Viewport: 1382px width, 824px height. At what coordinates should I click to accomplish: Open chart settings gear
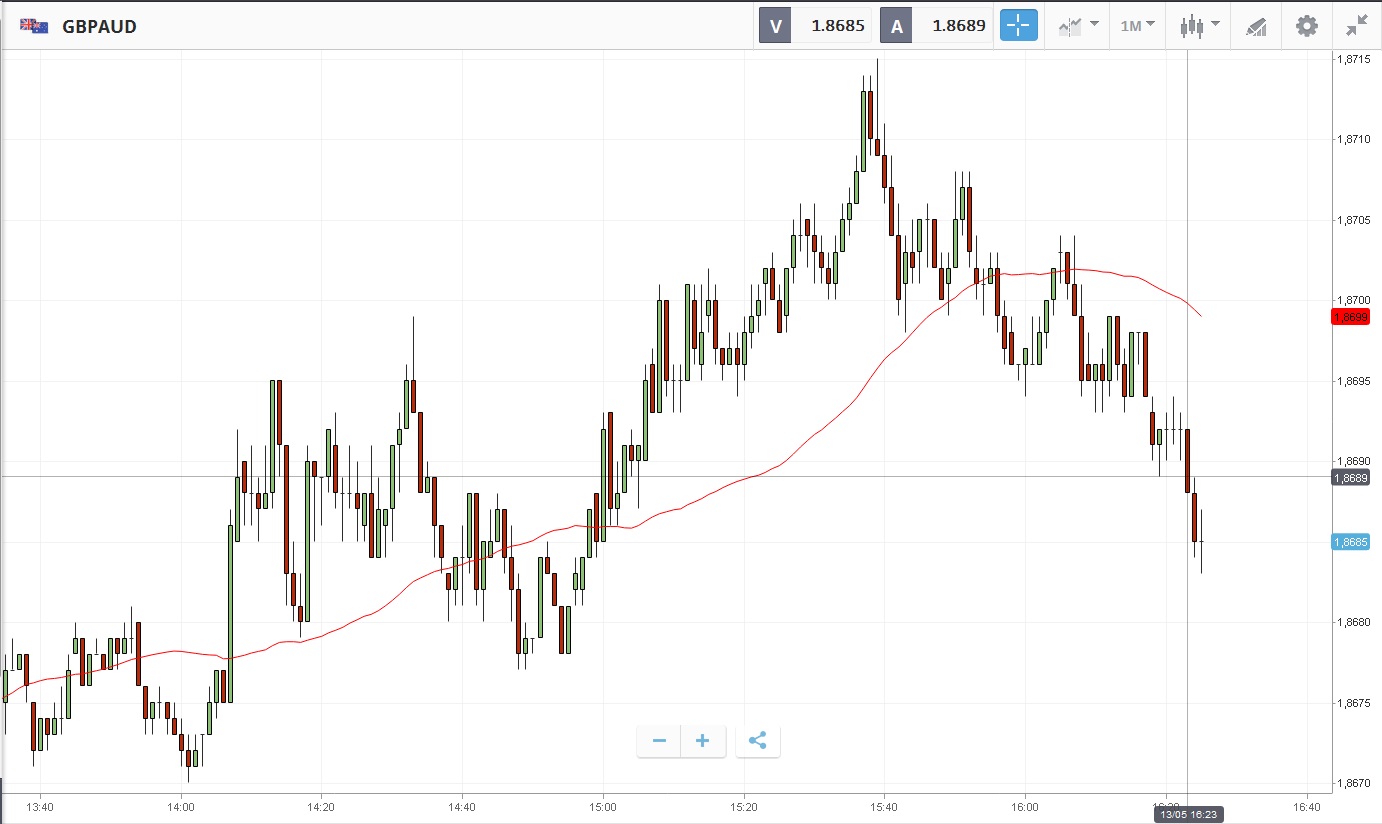(1307, 26)
